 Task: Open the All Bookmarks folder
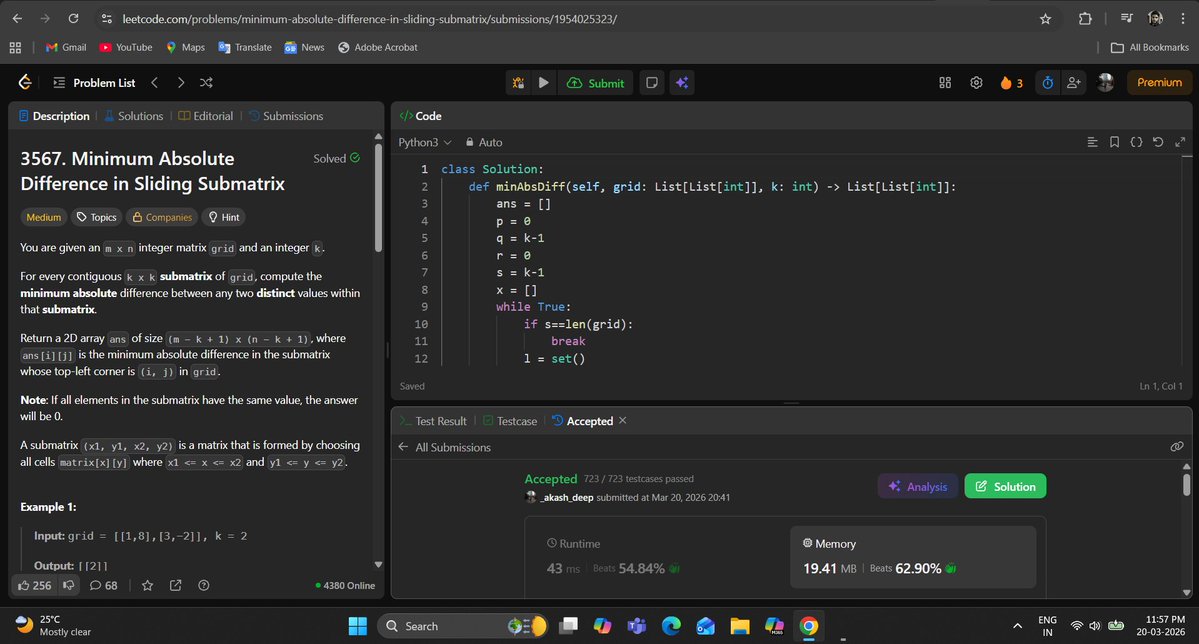(x=1149, y=47)
